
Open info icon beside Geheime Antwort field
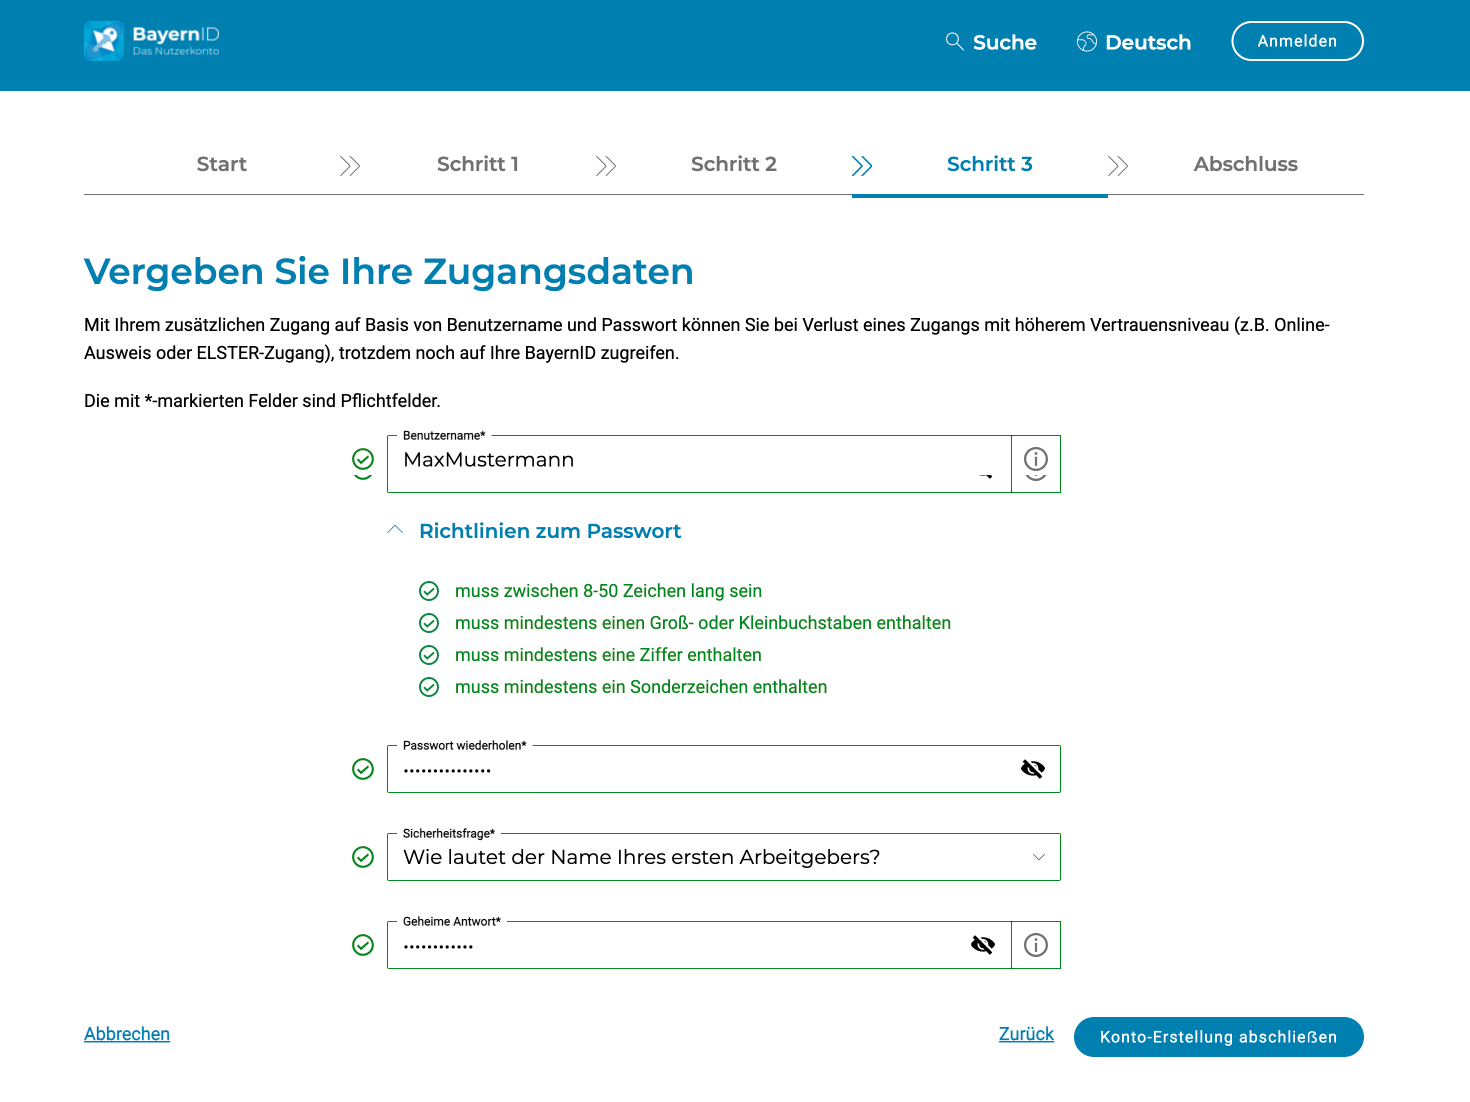(x=1036, y=945)
